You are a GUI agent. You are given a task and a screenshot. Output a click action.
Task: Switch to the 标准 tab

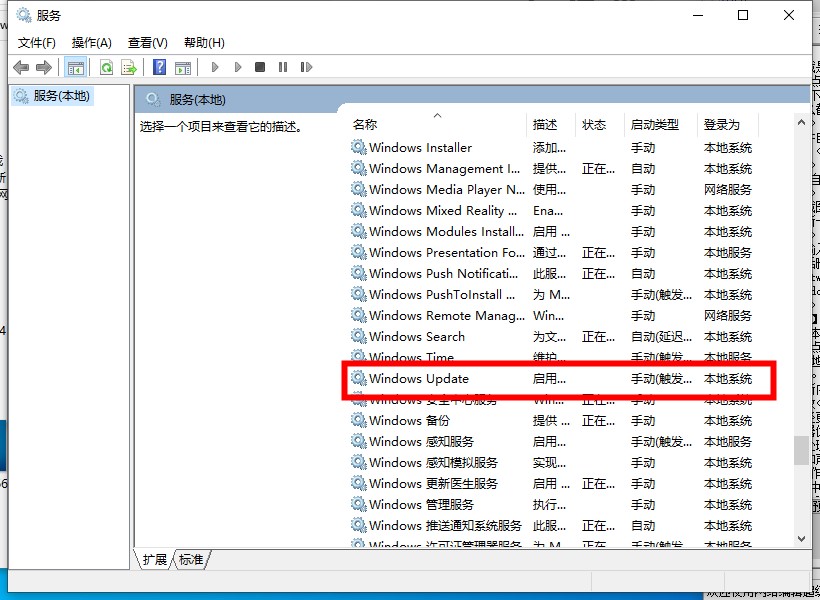point(191,559)
